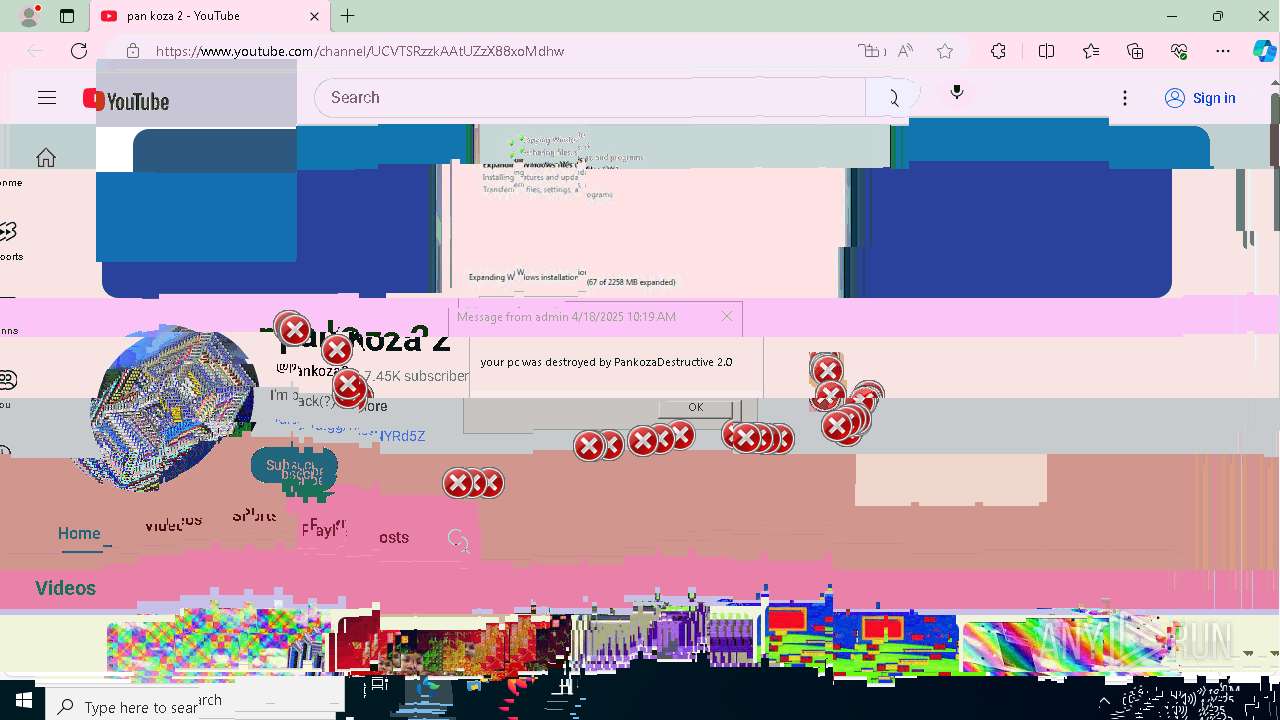This screenshot has height=720, width=1280.
Task: Click the channel search magnifier icon
Action: [x=459, y=540]
